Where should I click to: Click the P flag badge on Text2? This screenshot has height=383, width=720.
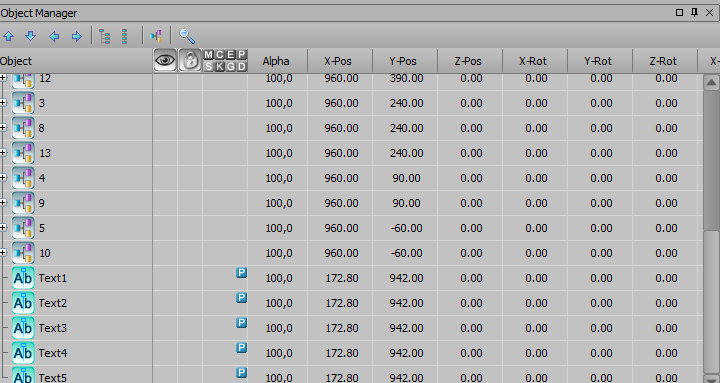click(242, 298)
